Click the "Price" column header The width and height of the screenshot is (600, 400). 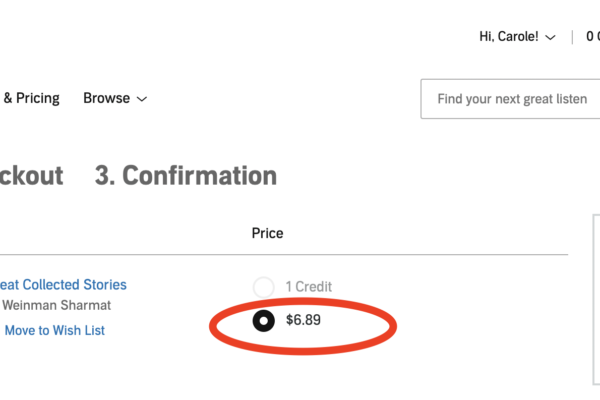tap(267, 233)
